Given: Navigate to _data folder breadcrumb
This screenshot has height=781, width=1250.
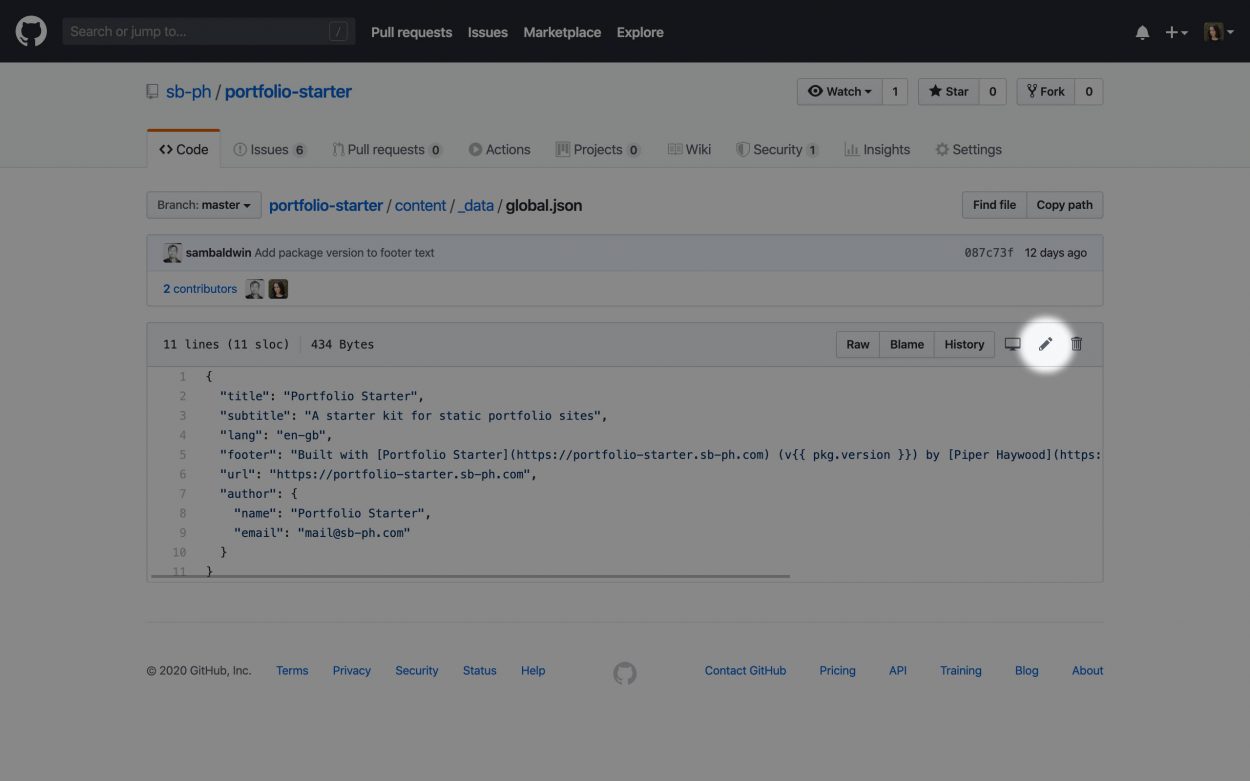Looking at the screenshot, I should [x=476, y=205].
